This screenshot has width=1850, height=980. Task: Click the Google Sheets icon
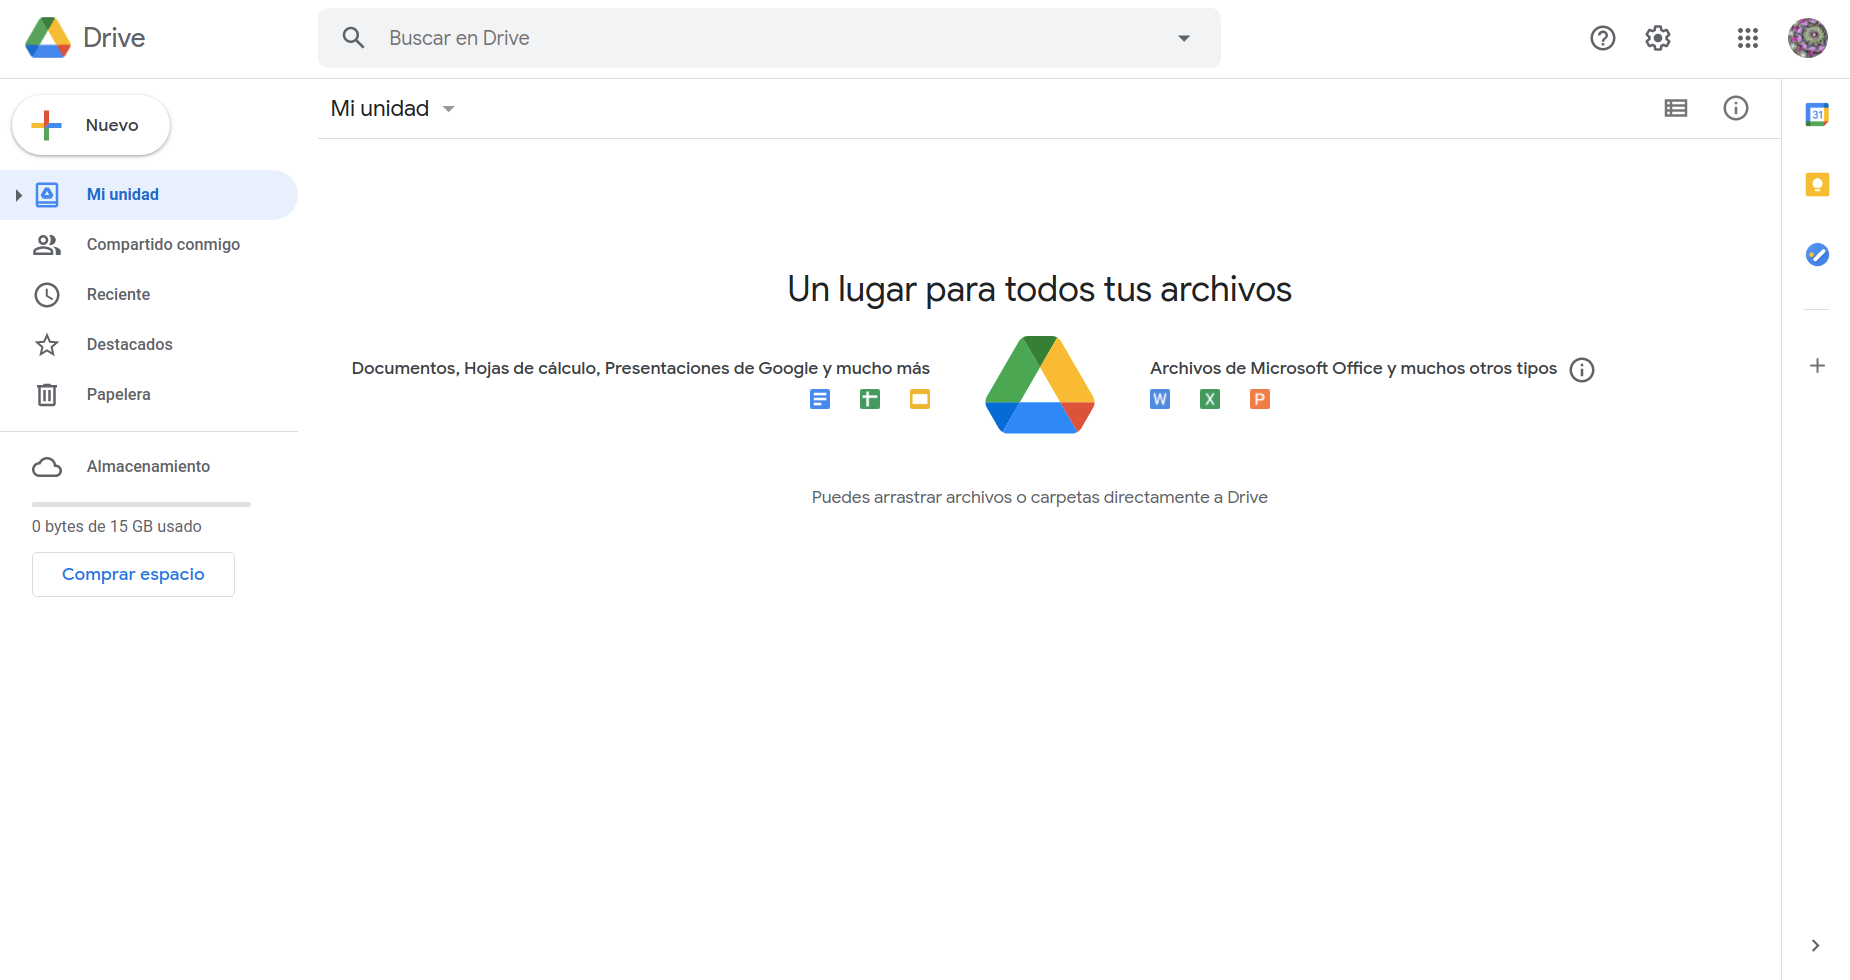[870, 400]
